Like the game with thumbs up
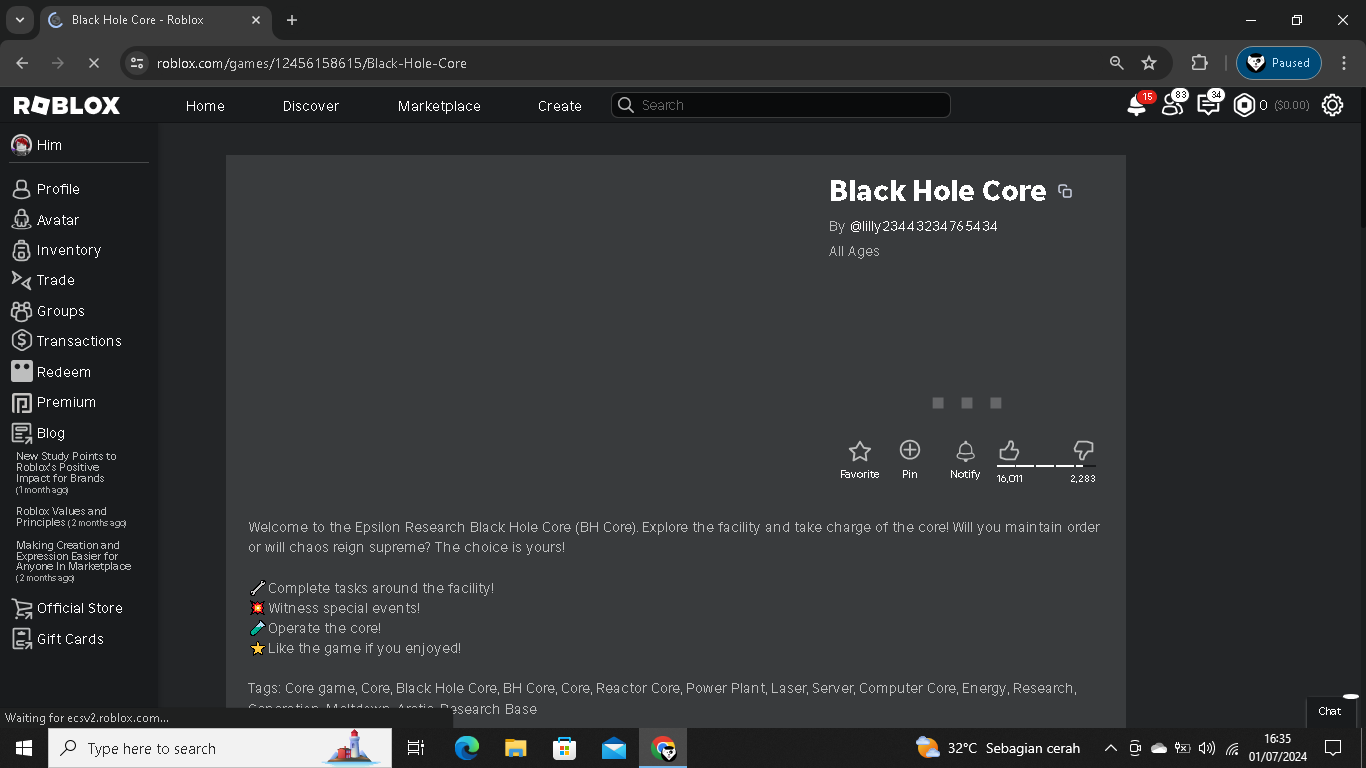 tap(1009, 451)
